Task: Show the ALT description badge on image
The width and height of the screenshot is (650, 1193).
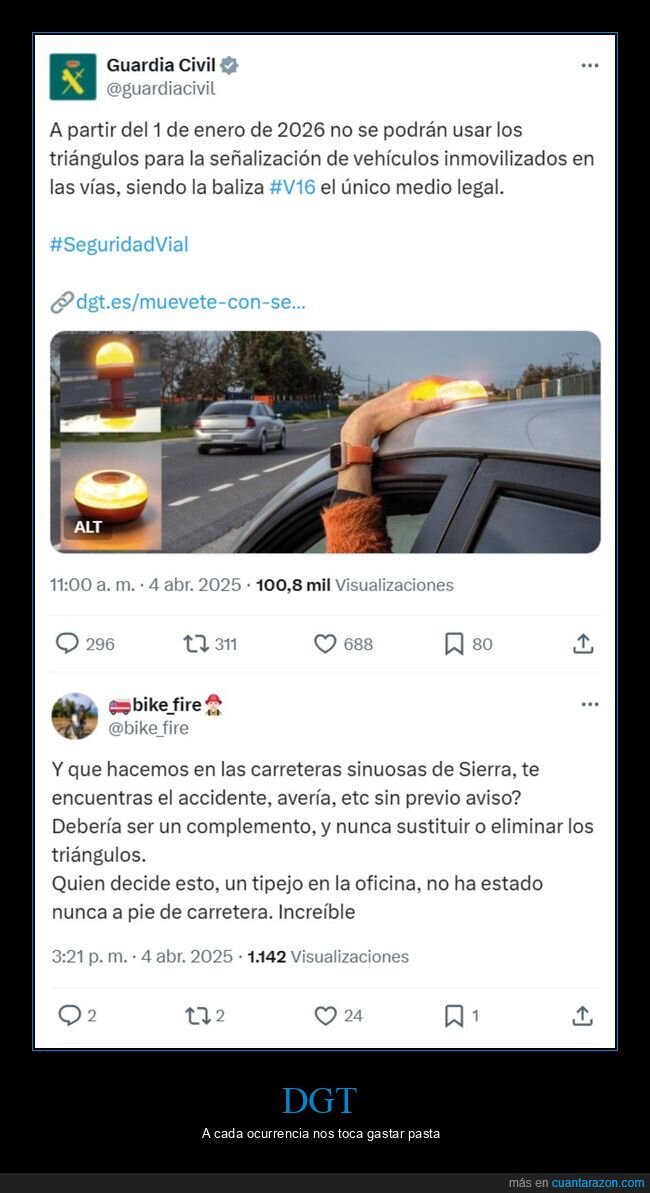Action: point(88,527)
